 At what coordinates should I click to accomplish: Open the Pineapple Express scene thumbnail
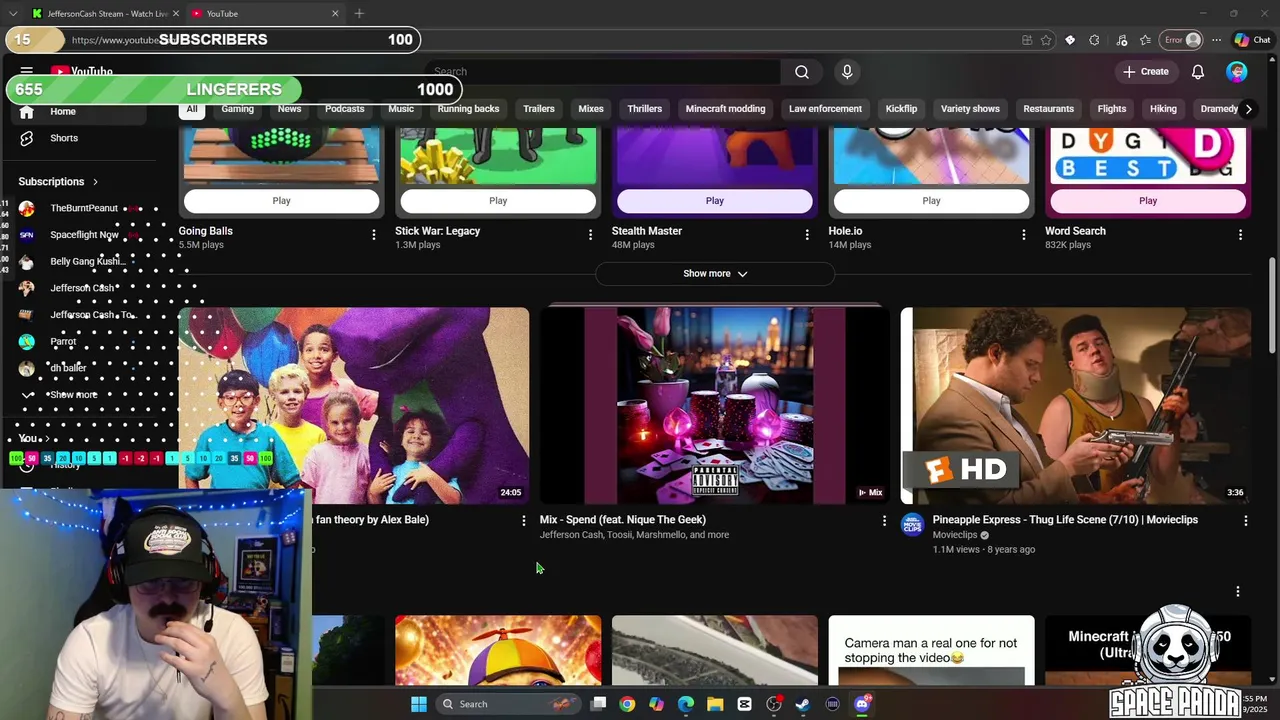coord(1076,406)
